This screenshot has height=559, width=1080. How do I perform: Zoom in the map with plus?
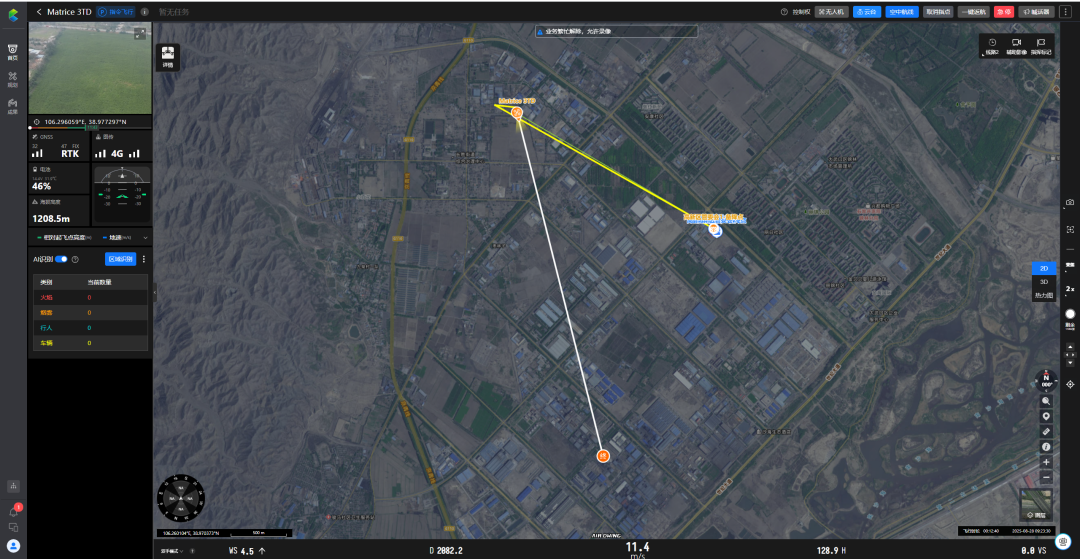pyautogui.click(x=1046, y=463)
